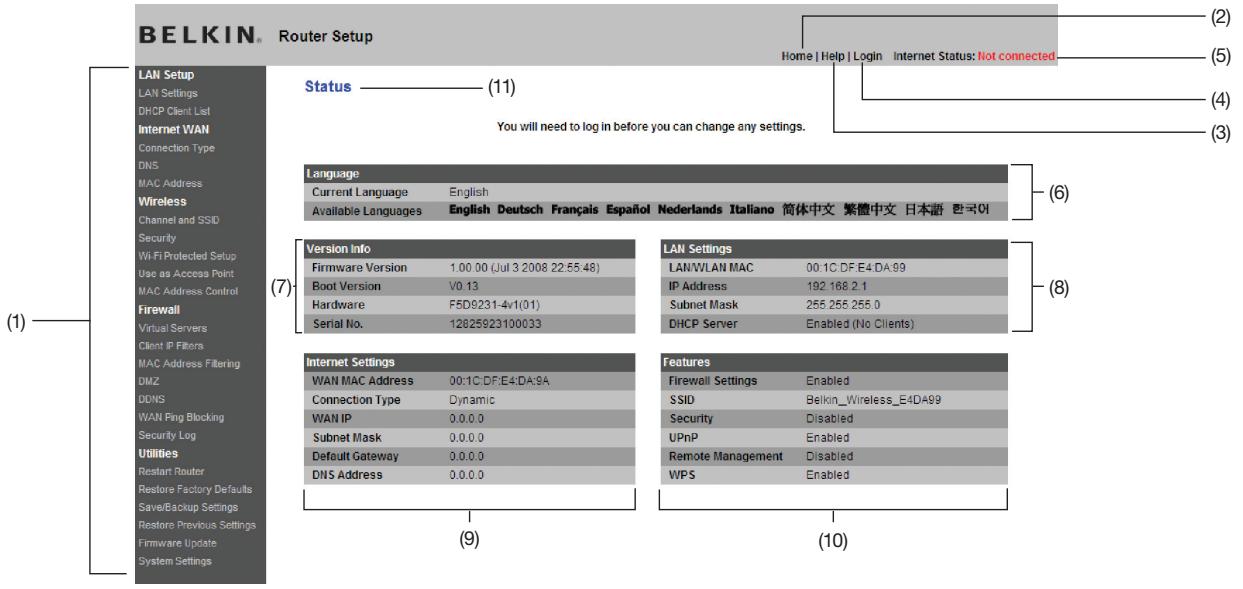The height and width of the screenshot is (589, 1243).
Task: Click the LAN Setup sidebar heading
Action: [167, 75]
